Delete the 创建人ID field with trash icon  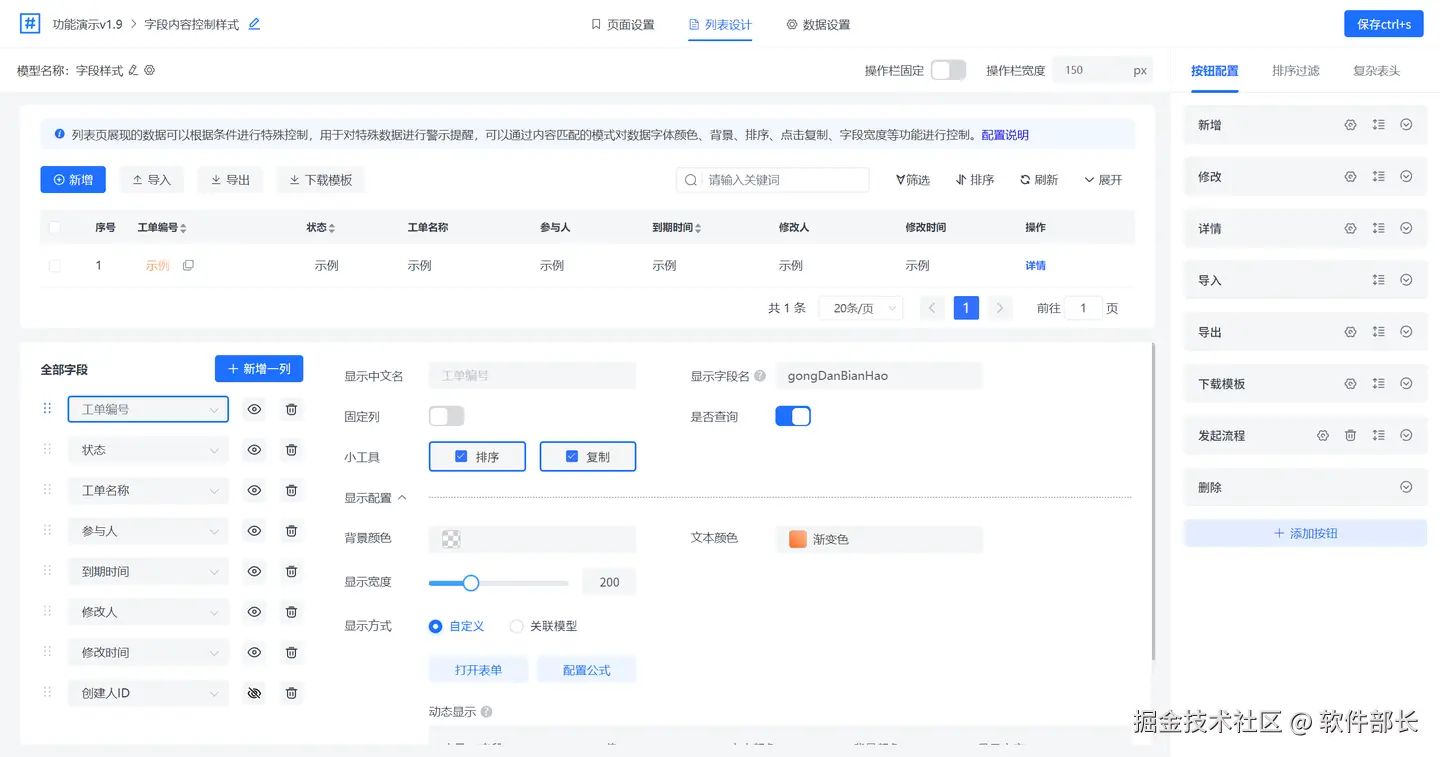click(x=291, y=693)
